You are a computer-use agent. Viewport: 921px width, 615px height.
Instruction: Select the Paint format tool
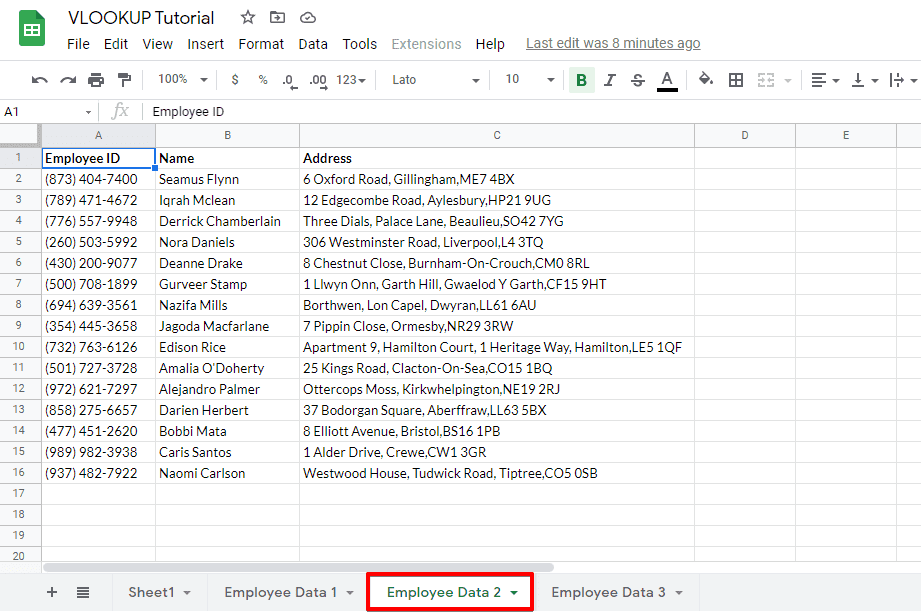click(x=124, y=78)
